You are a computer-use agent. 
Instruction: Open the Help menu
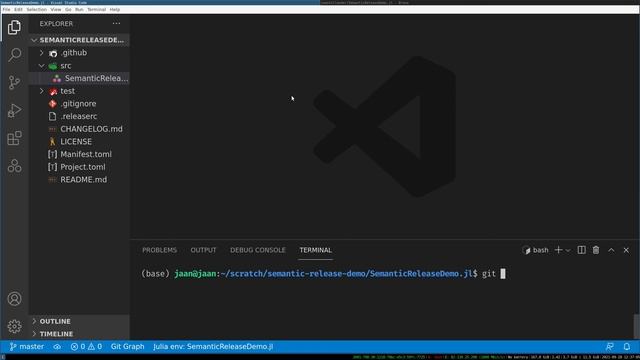point(115,9)
